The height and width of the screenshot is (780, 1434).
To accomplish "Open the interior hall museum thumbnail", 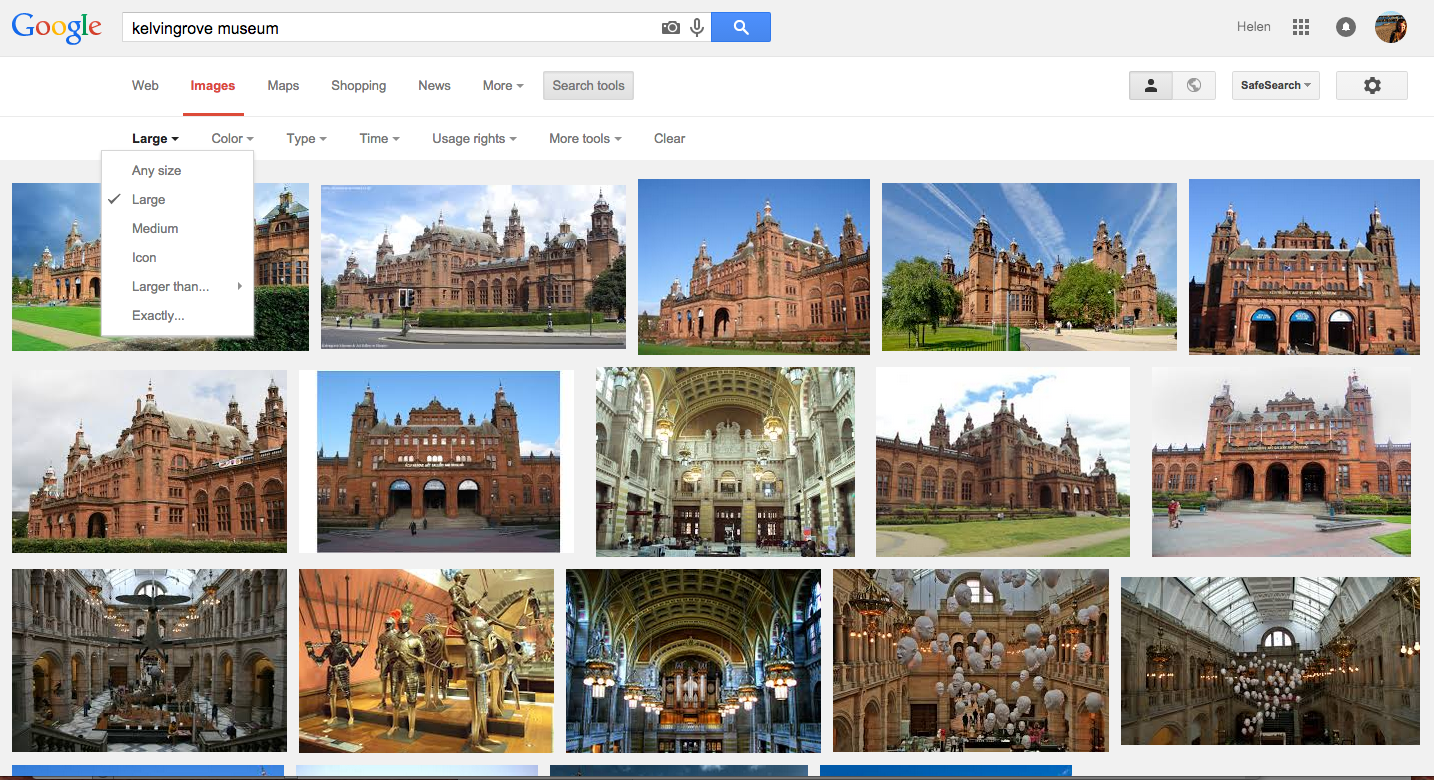I will [x=725, y=461].
